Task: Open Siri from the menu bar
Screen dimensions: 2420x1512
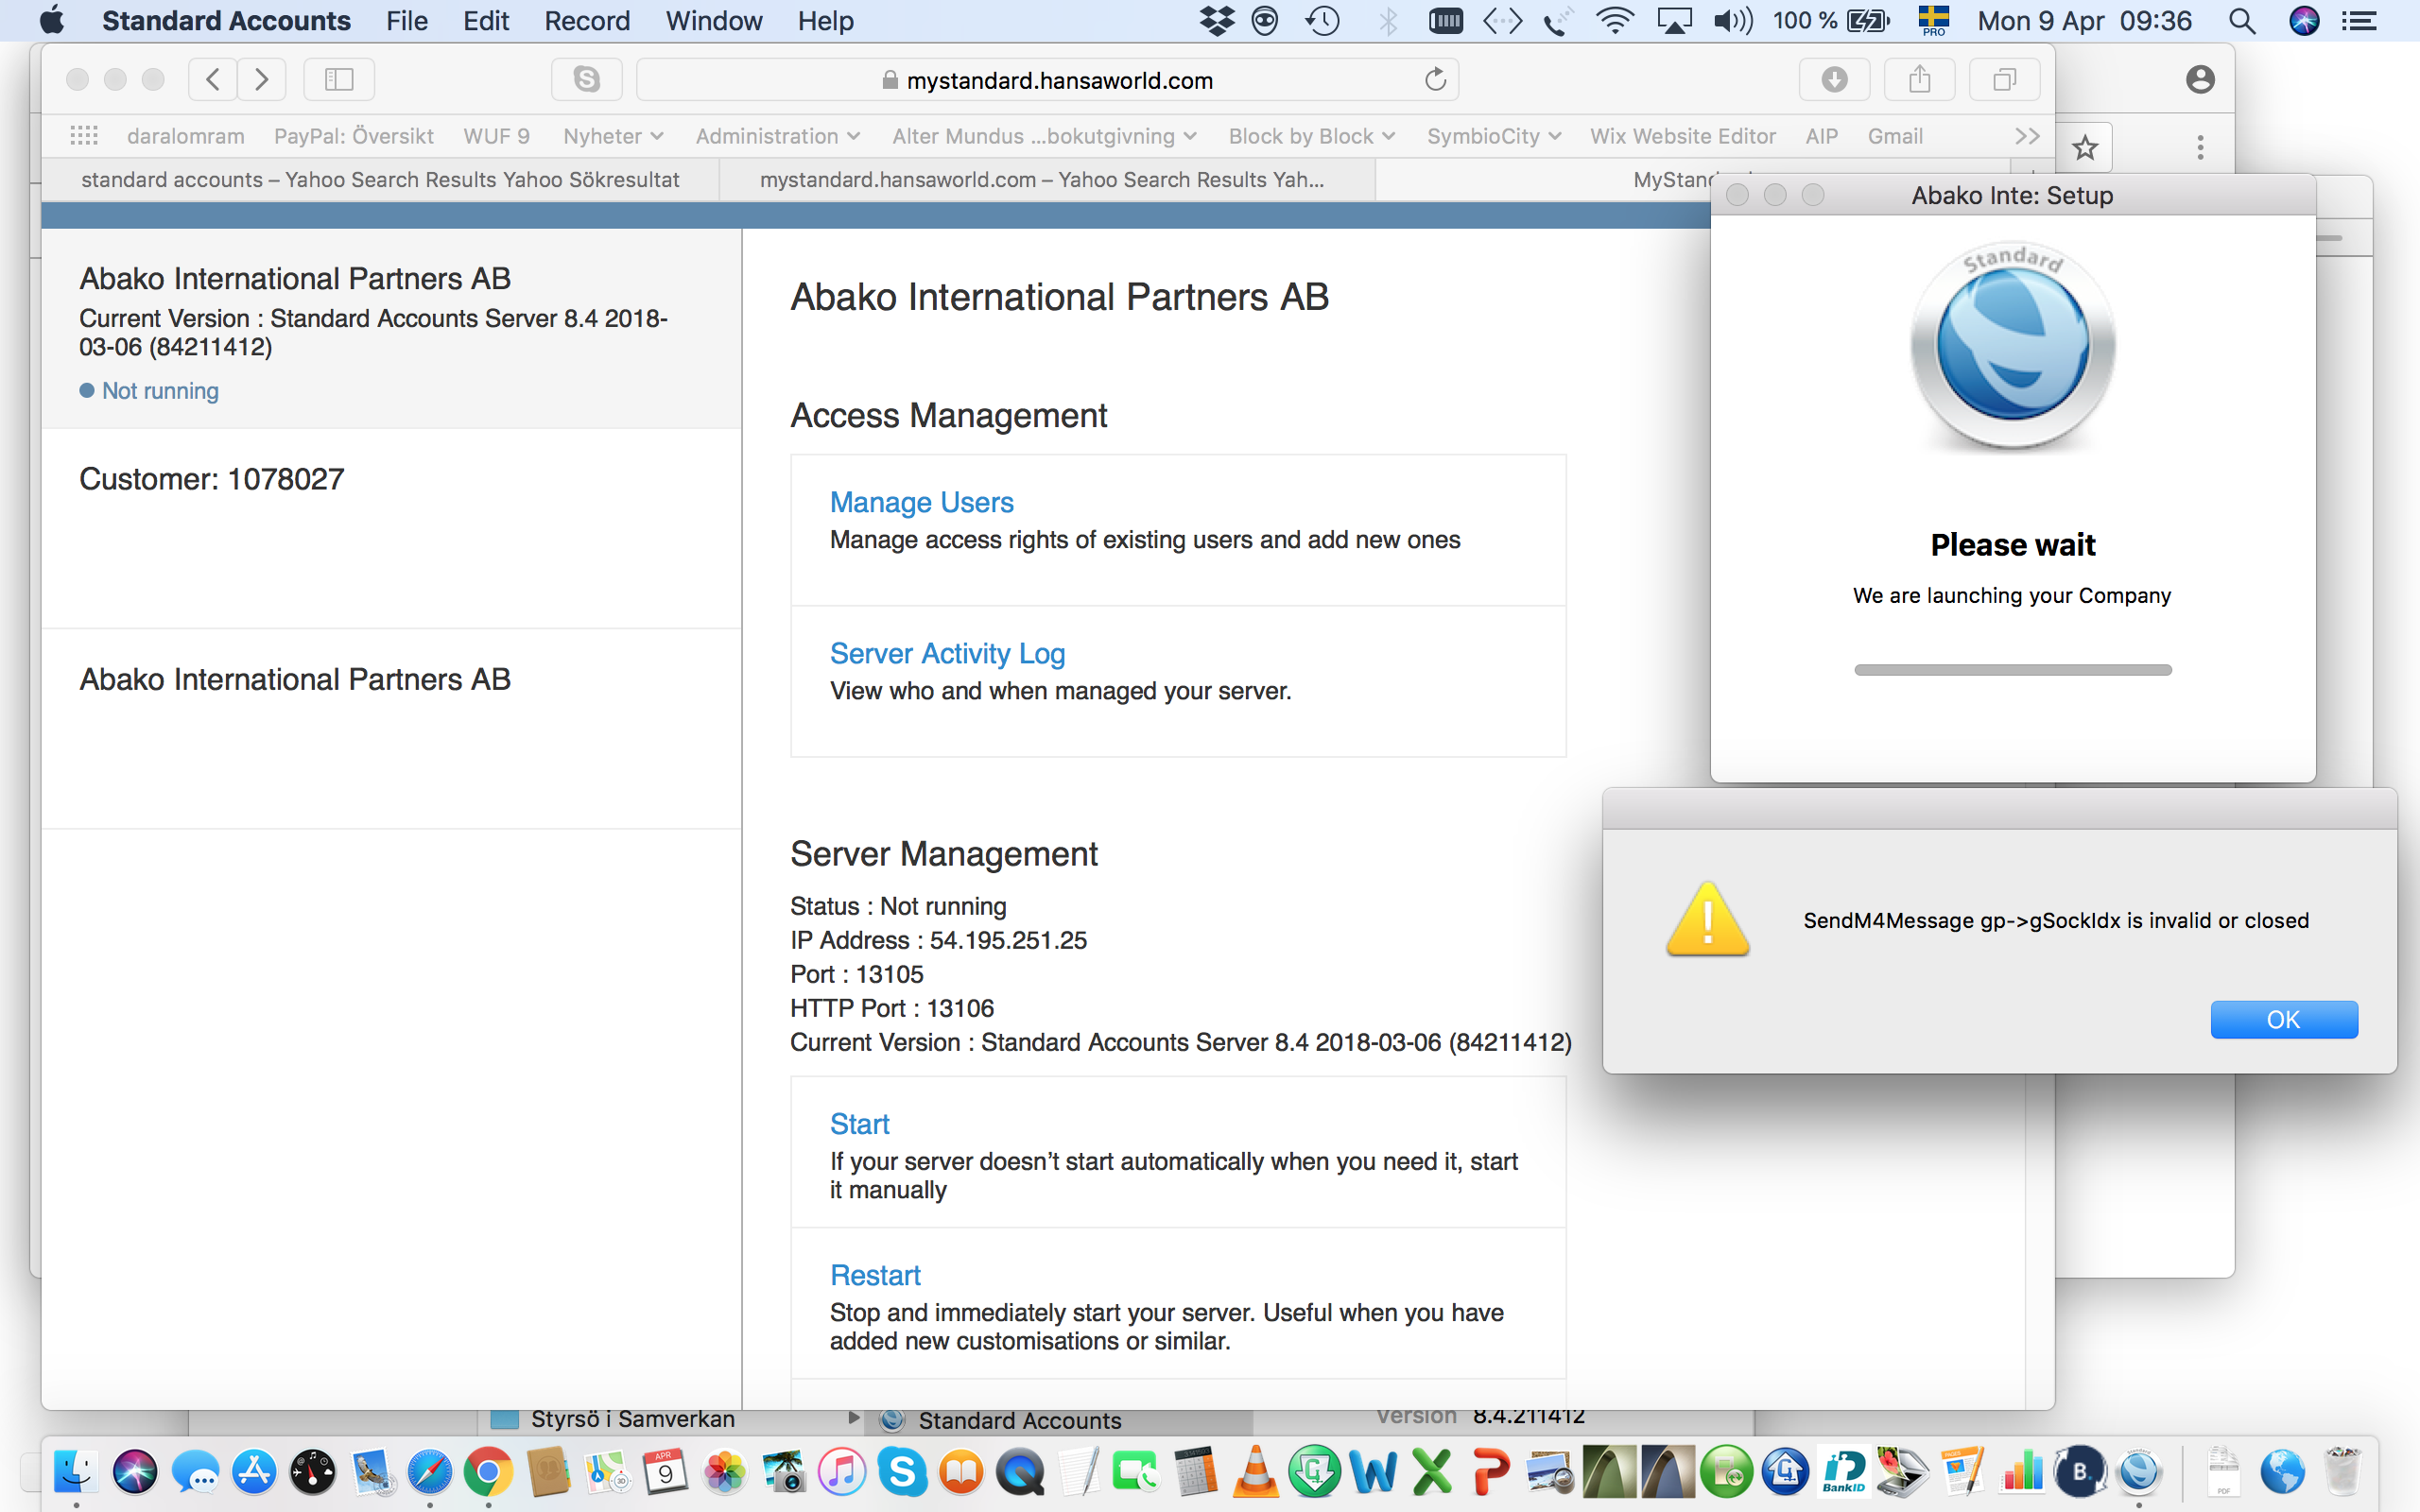Action: click(2304, 21)
